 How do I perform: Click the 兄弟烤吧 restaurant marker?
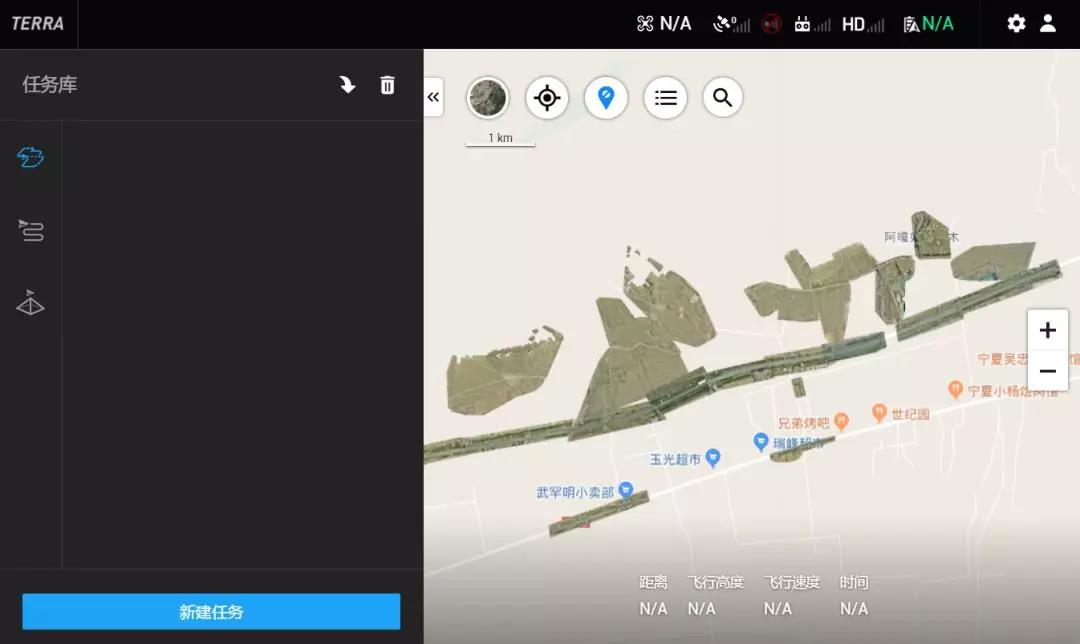coord(841,421)
